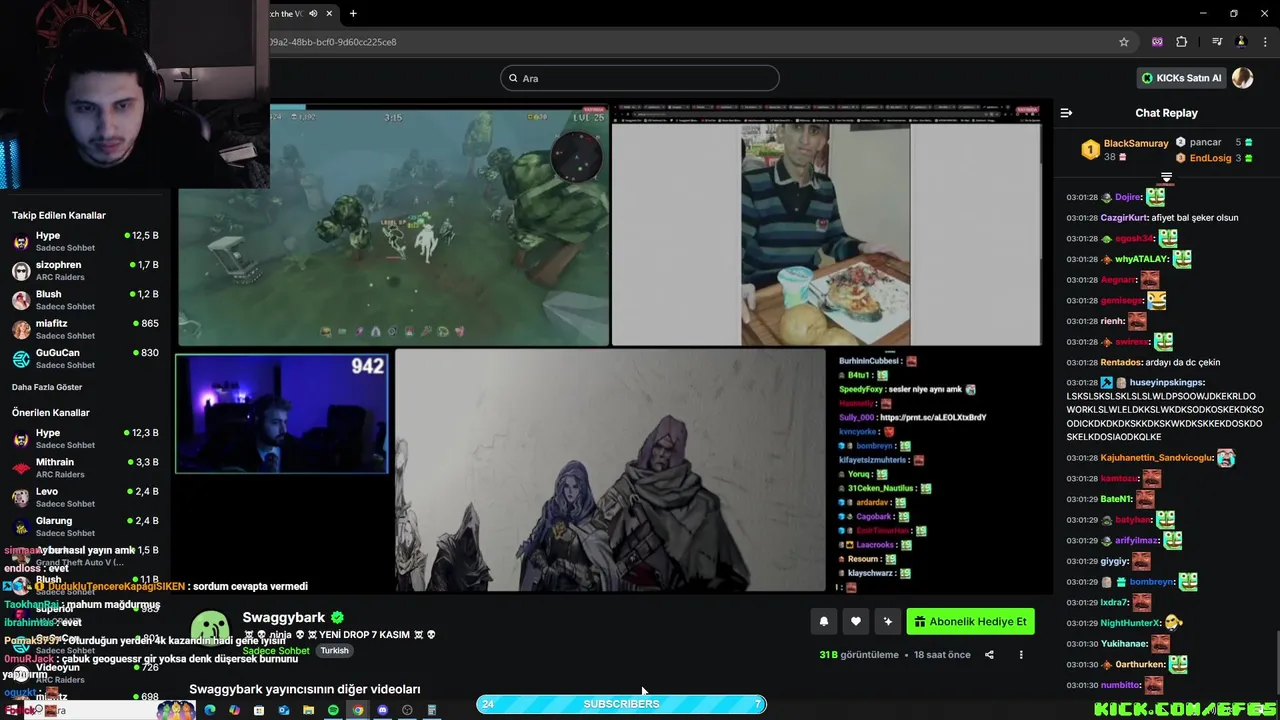Viewport: 1280px width, 720px height.
Task: Toggle the heart follow button
Action: (x=856, y=622)
